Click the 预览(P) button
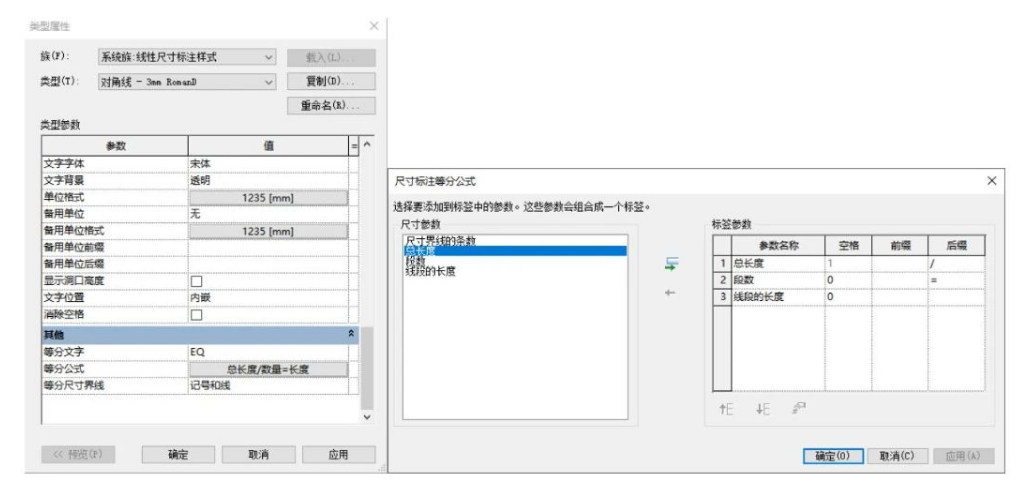 click(78, 454)
